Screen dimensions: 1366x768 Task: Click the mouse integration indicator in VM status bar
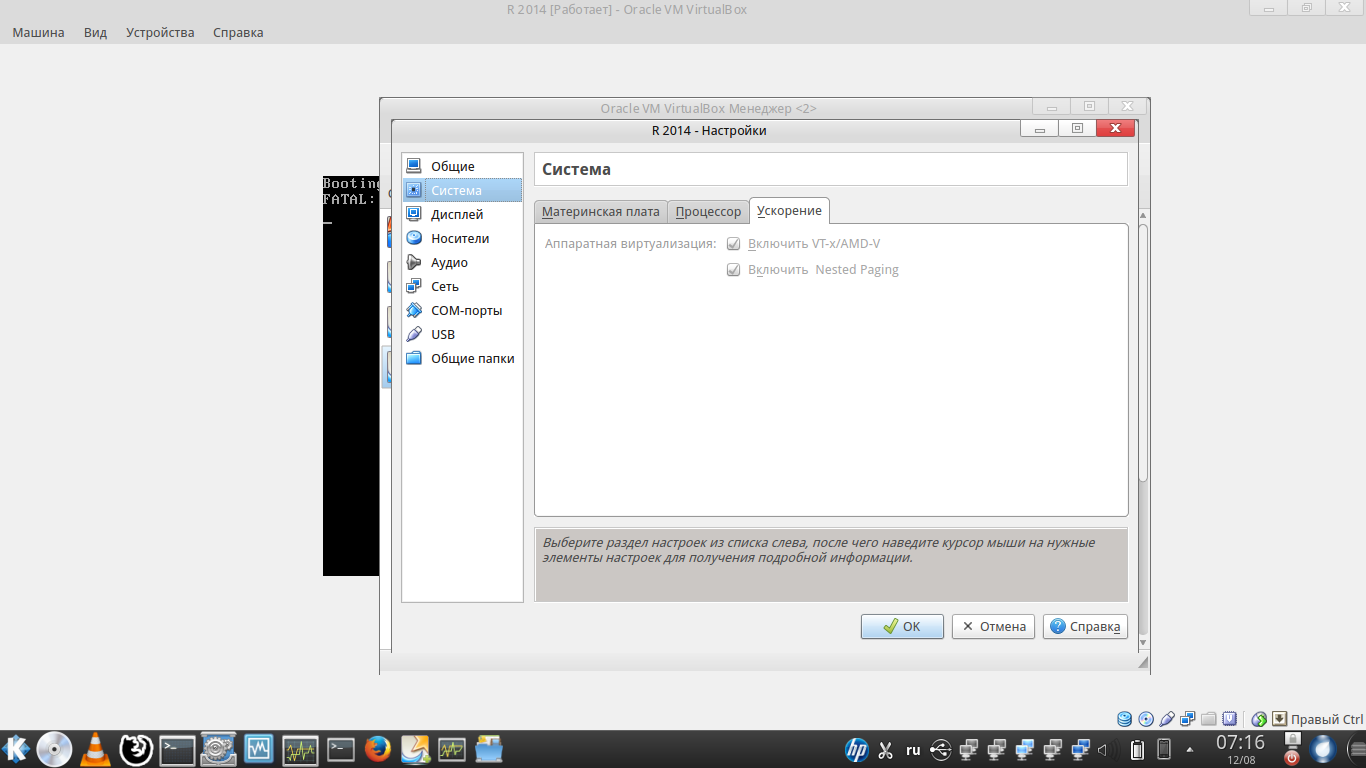point(1259,719)
